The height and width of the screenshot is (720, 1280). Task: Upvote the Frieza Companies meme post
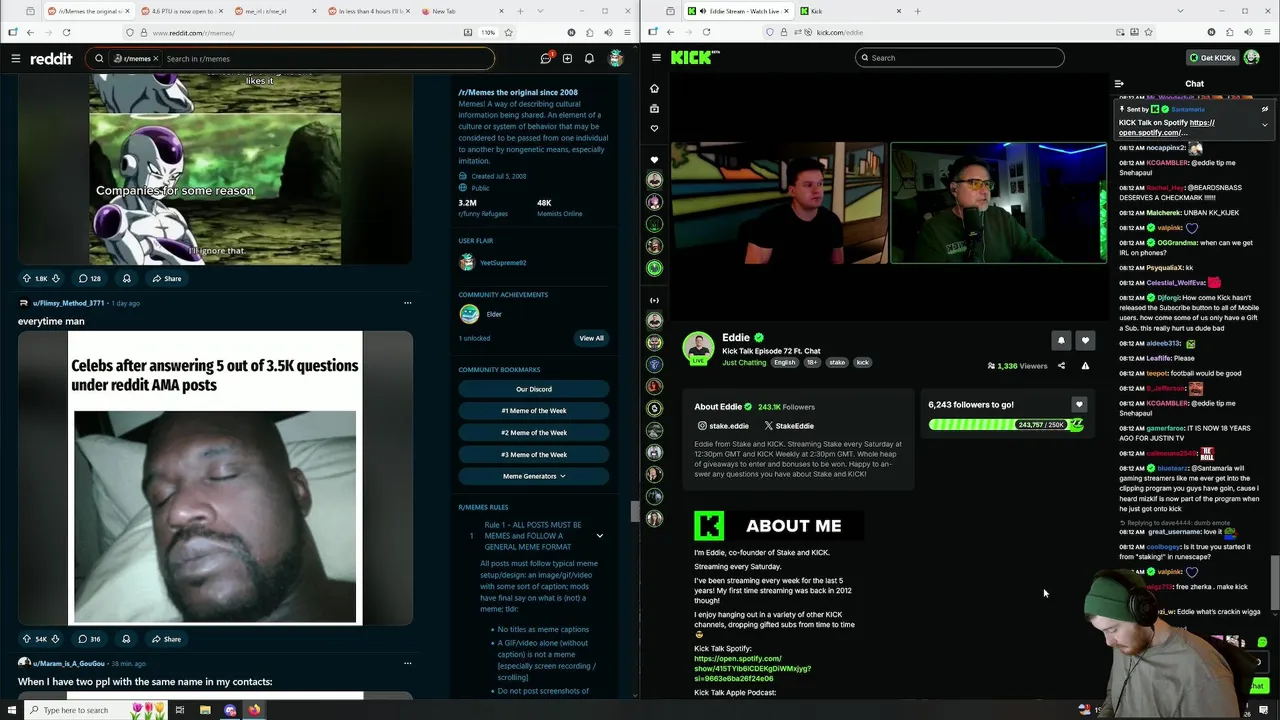(x=27, y=278)
